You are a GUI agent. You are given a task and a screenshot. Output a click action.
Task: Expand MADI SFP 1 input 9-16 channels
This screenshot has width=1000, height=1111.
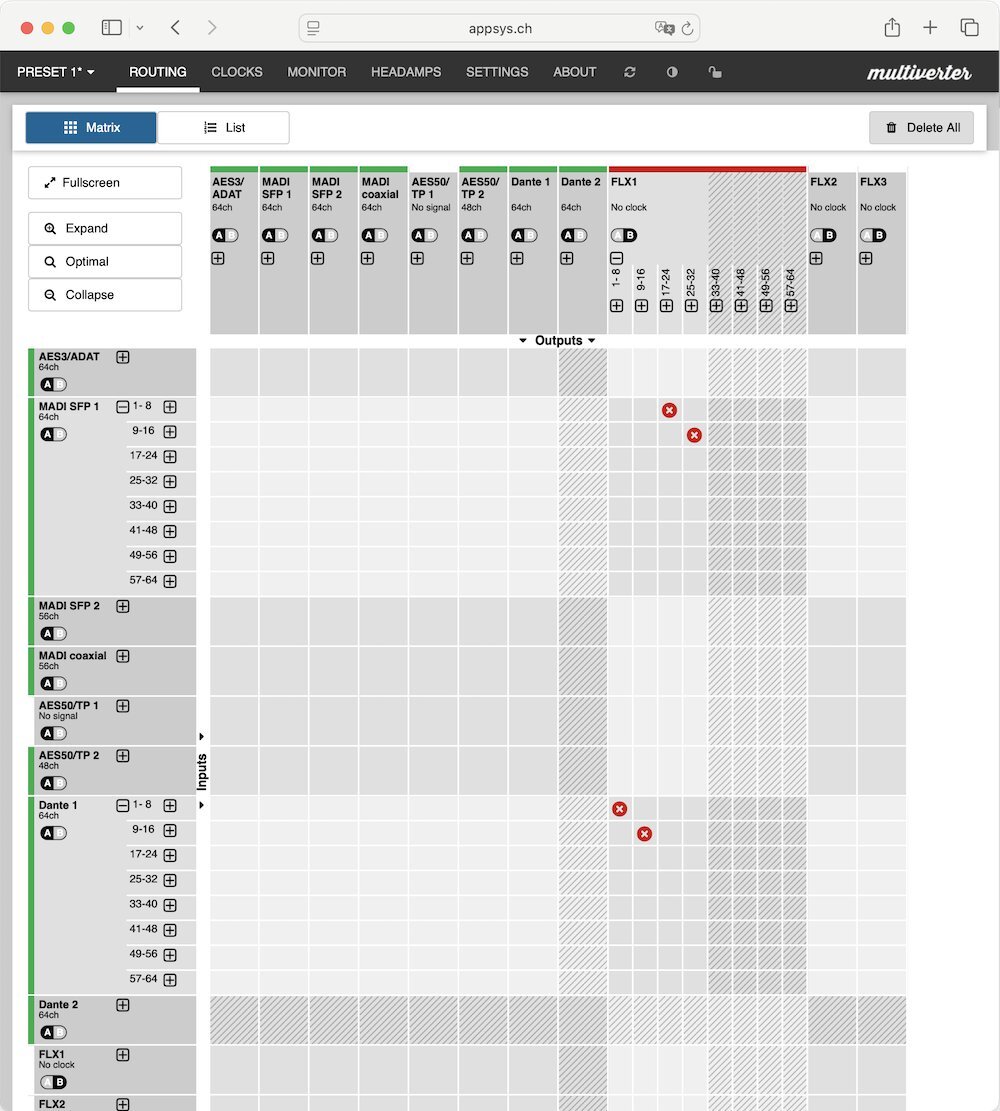tap(170, 432)
